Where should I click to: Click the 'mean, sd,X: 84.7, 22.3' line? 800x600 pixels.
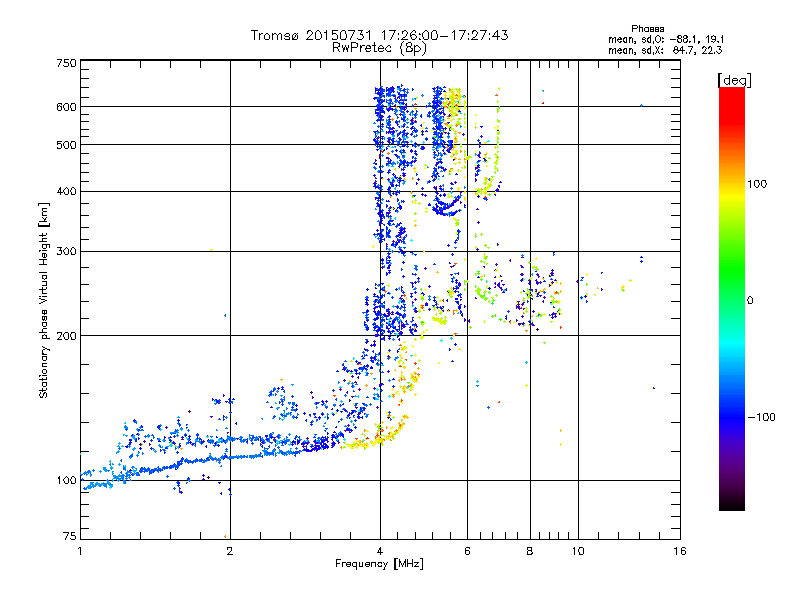pyautogui.click(x=665, y=50)
